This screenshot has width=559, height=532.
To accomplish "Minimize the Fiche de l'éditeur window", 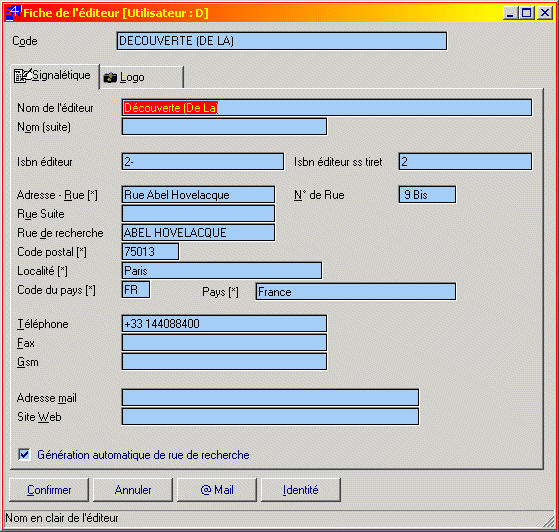I will pos(510,13).
